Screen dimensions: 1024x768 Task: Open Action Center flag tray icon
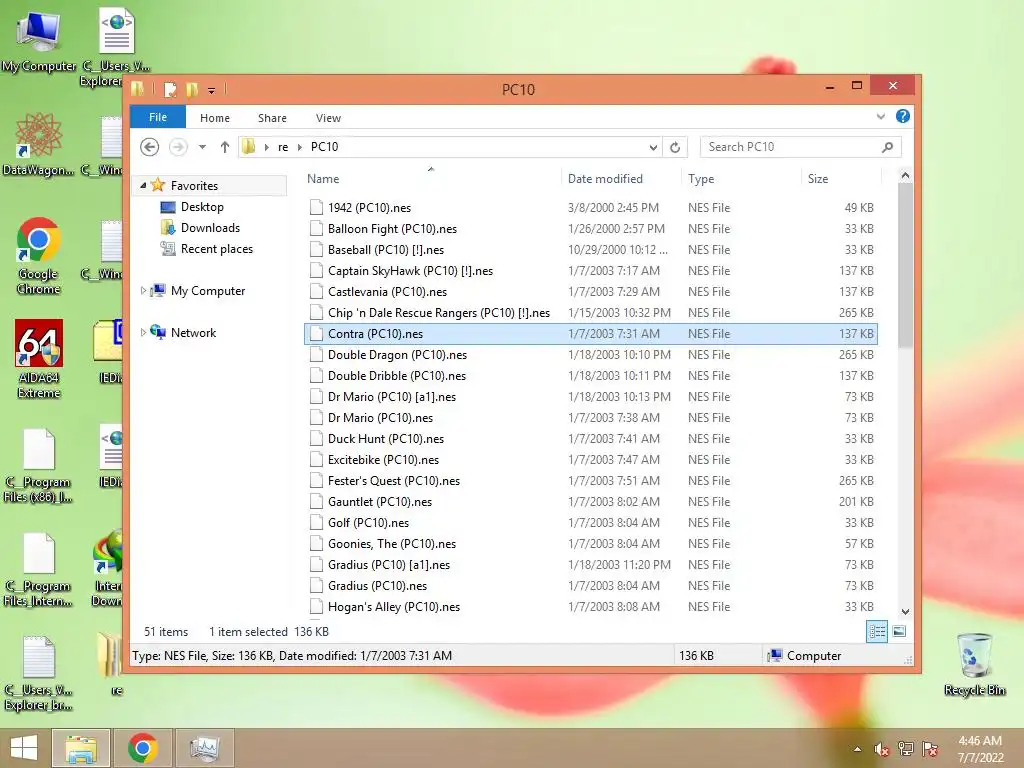(930, 749)
